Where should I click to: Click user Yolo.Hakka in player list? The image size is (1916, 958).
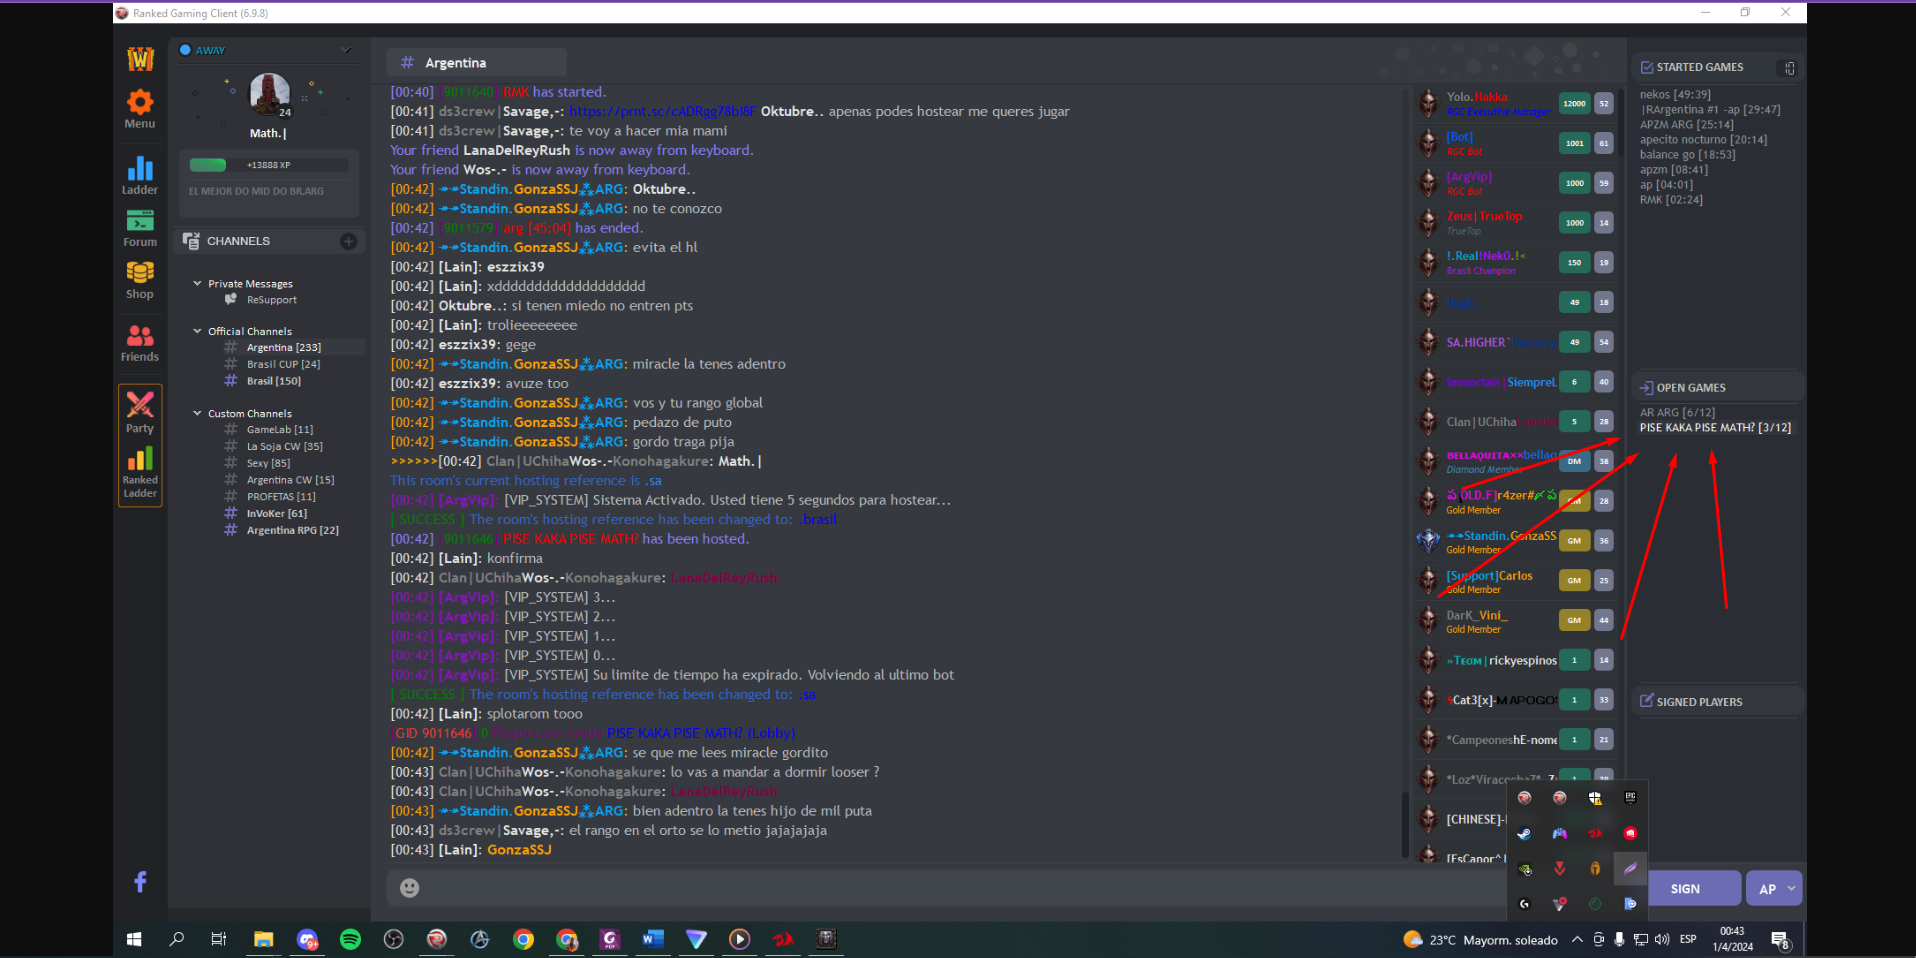pos(1476,97)
